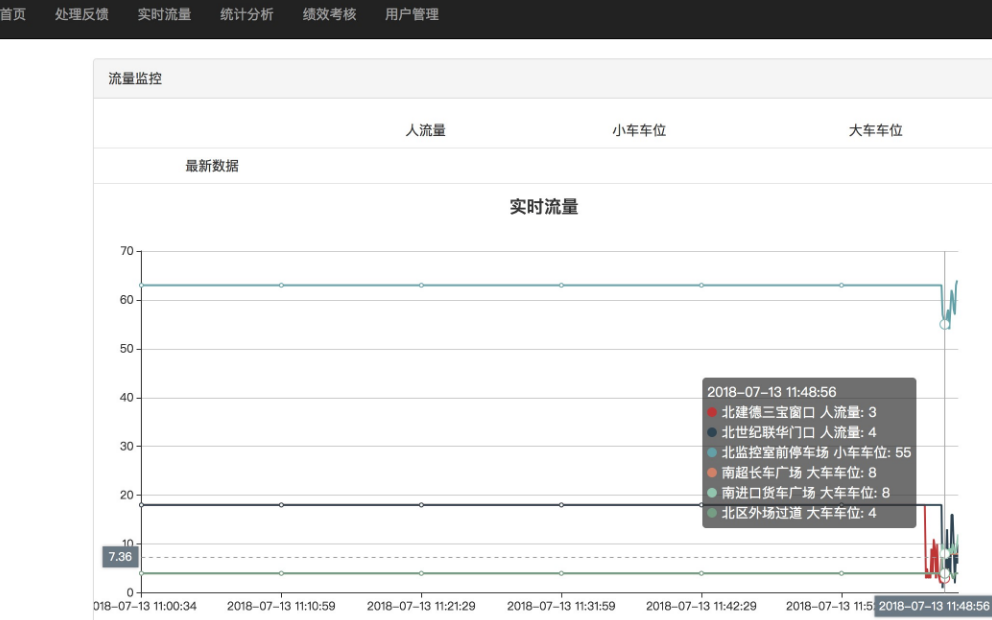Viewport: 992px width, 620px height.
Task: Select highlighted teal point at value 55
Action: click(945, 325)
